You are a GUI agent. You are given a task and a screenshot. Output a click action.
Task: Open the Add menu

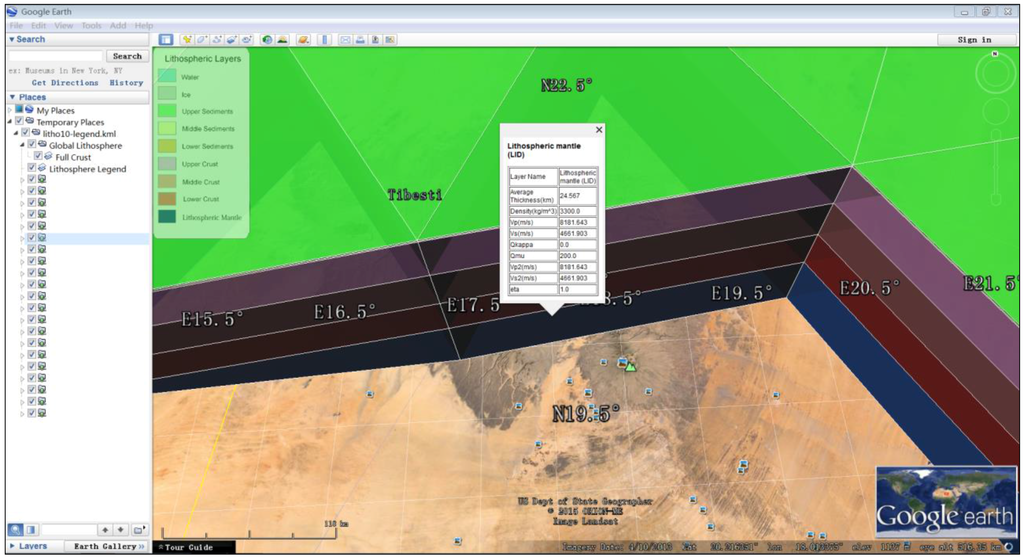click(x=118, y=25)
